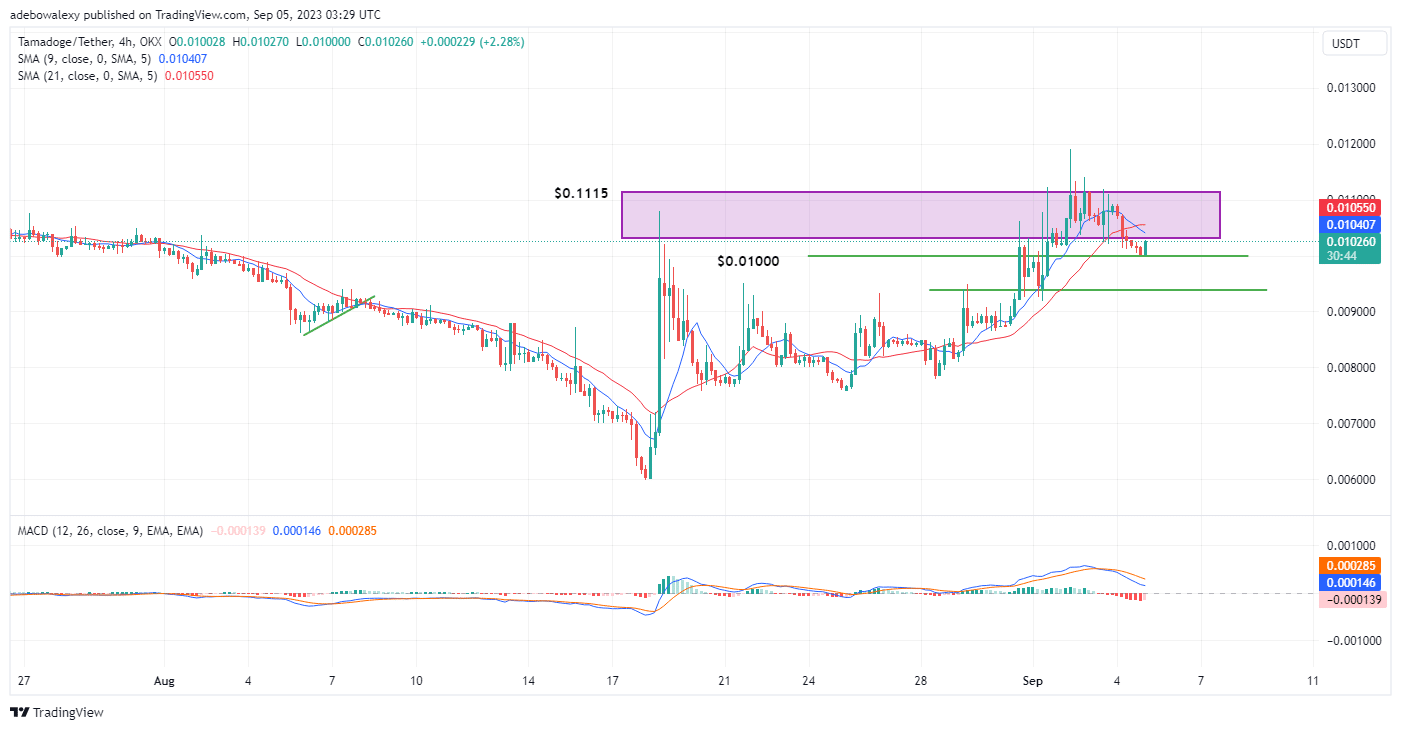Click the 0.006000 price axis label
The image size is (1401, 730).
click(x=1352, y=480)
